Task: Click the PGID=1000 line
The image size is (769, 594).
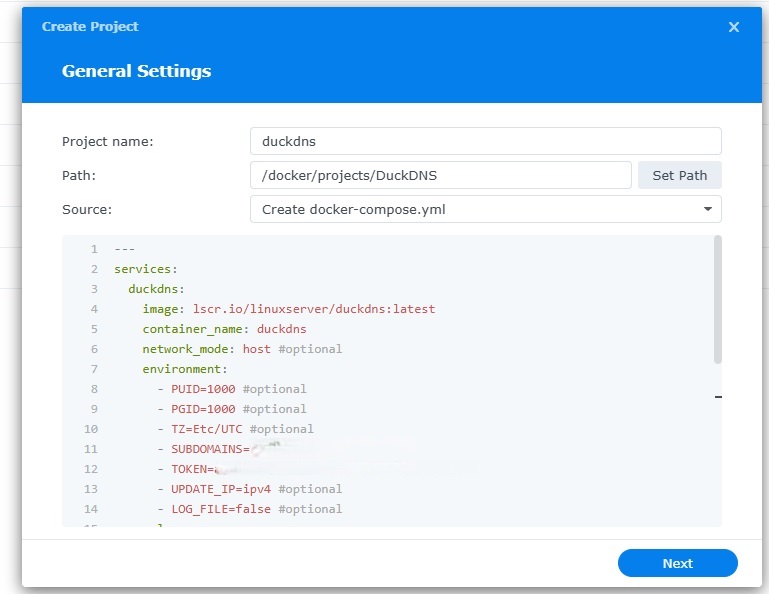Action: click(x=231, y=409)
